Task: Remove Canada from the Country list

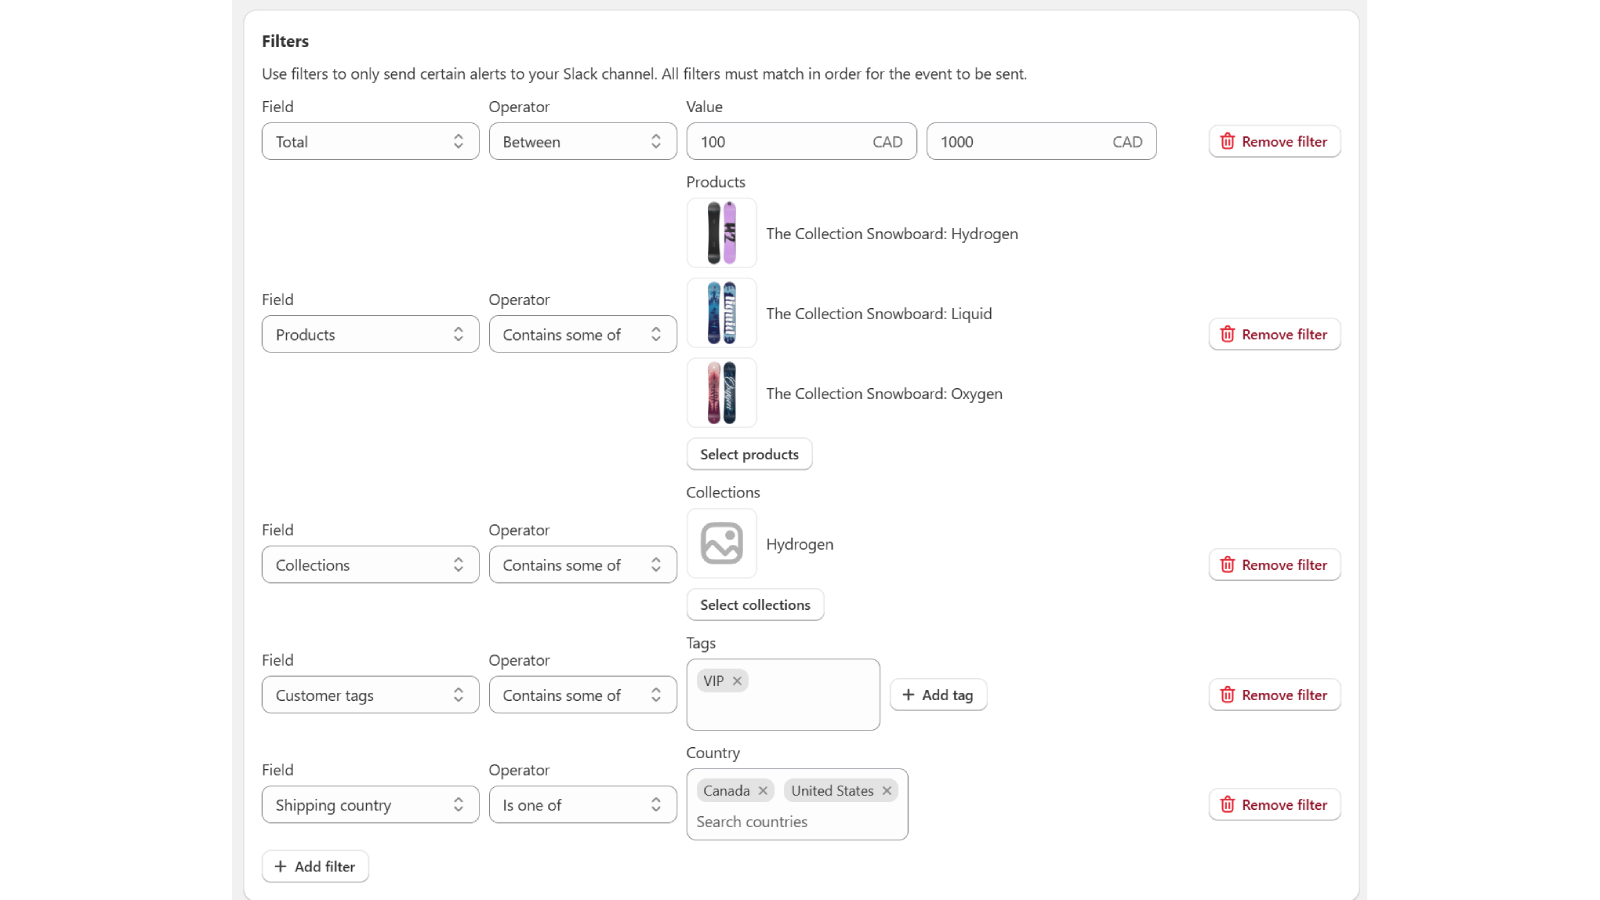Action: point(764,790)
